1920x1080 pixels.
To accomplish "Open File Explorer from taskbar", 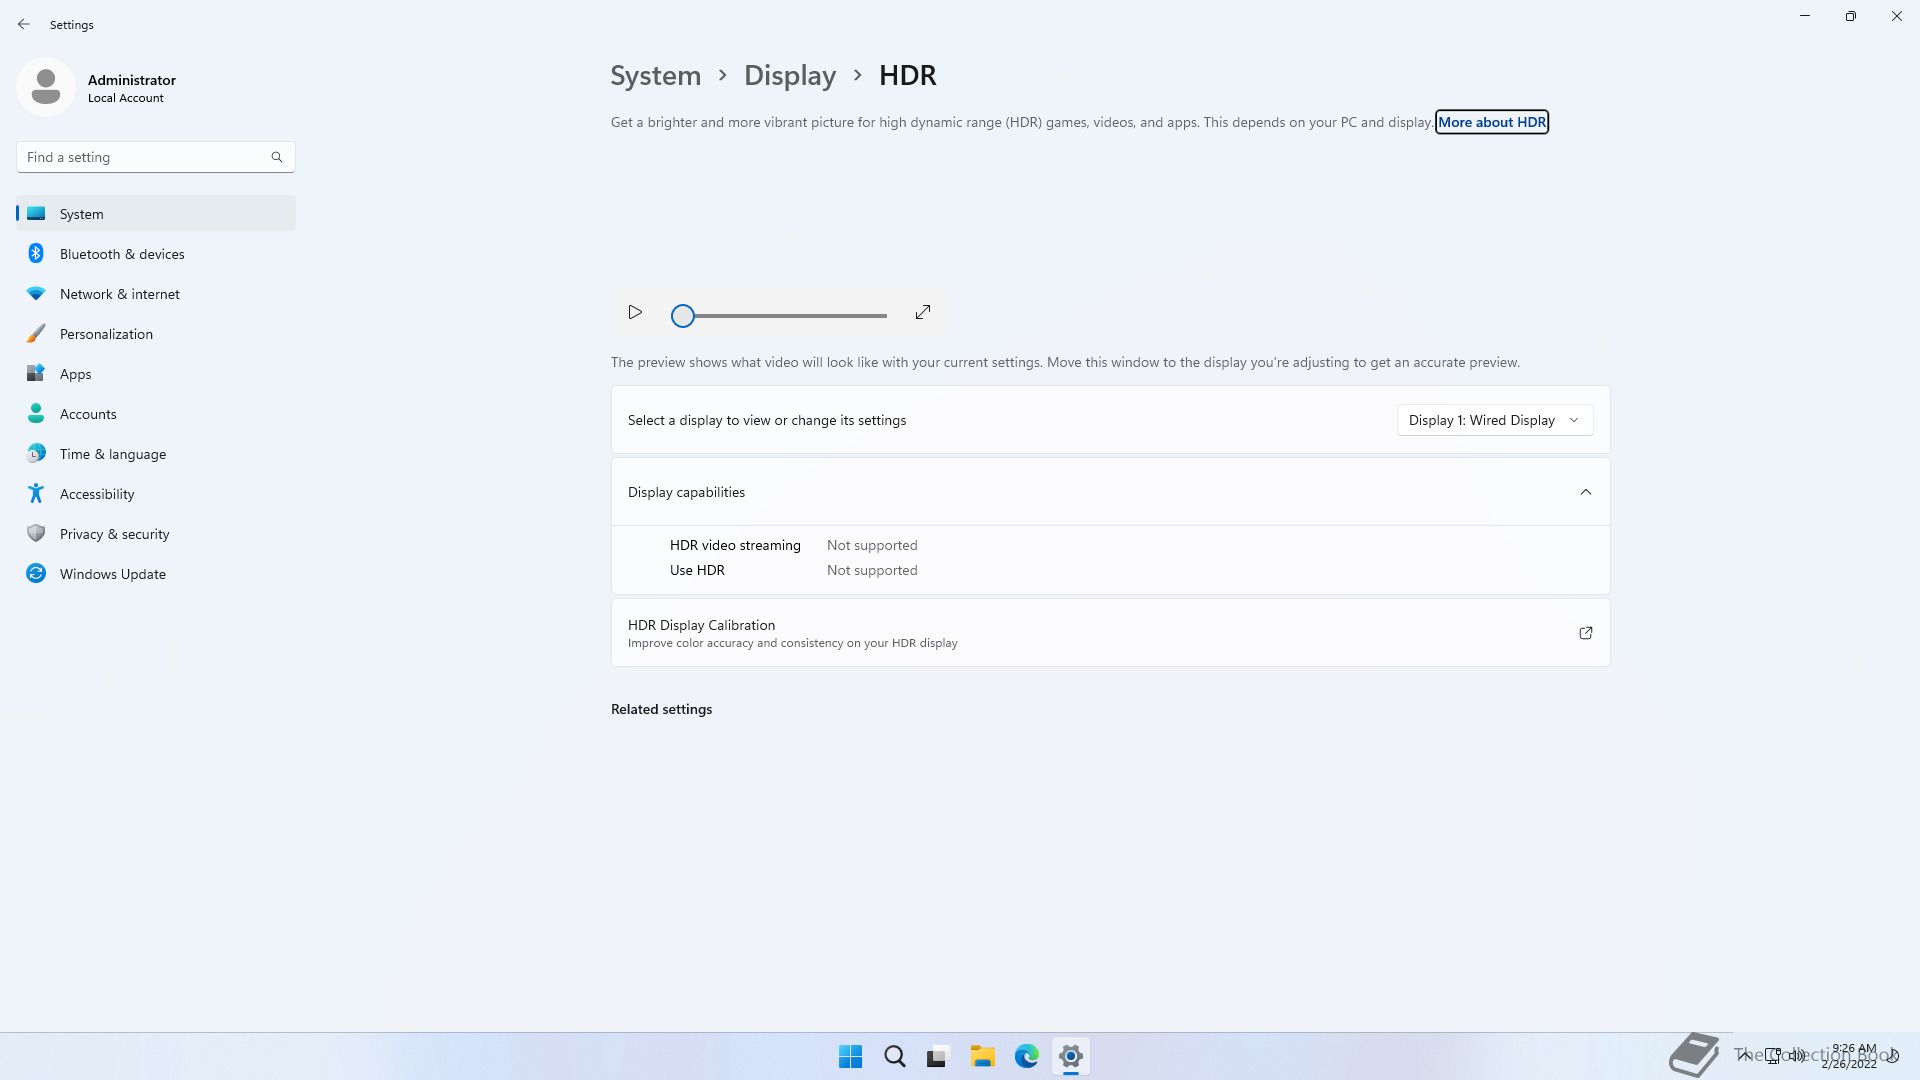I will click(x=982, y=1056).
